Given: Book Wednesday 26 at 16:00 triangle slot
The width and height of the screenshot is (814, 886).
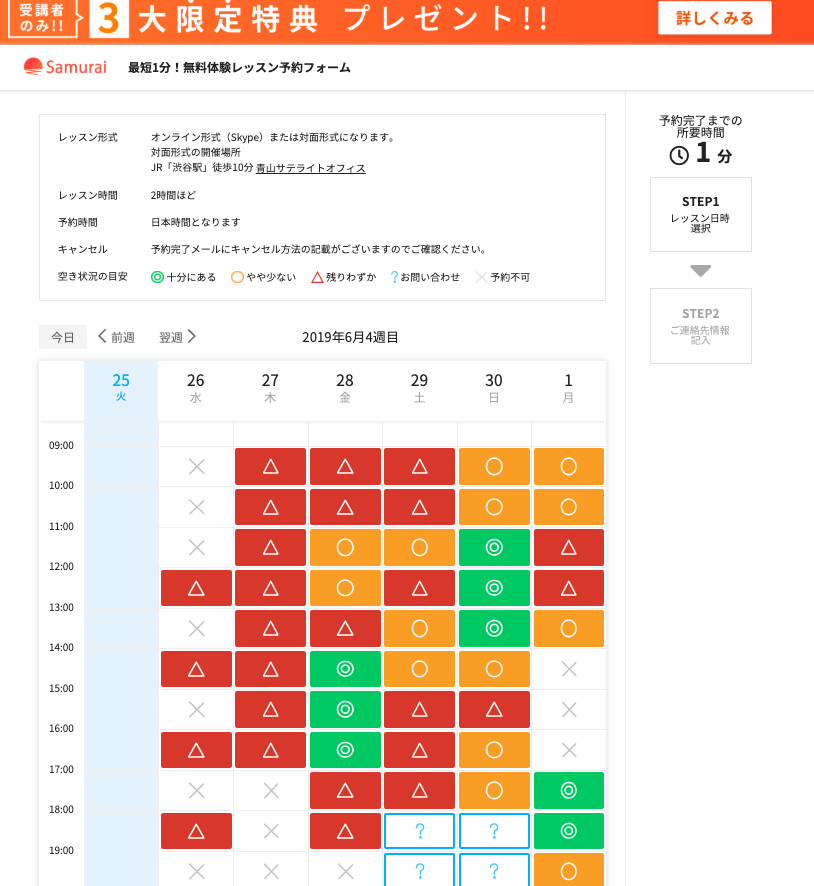Looking at the screenshot, I should pyautogui.click(x=196, y=750).
